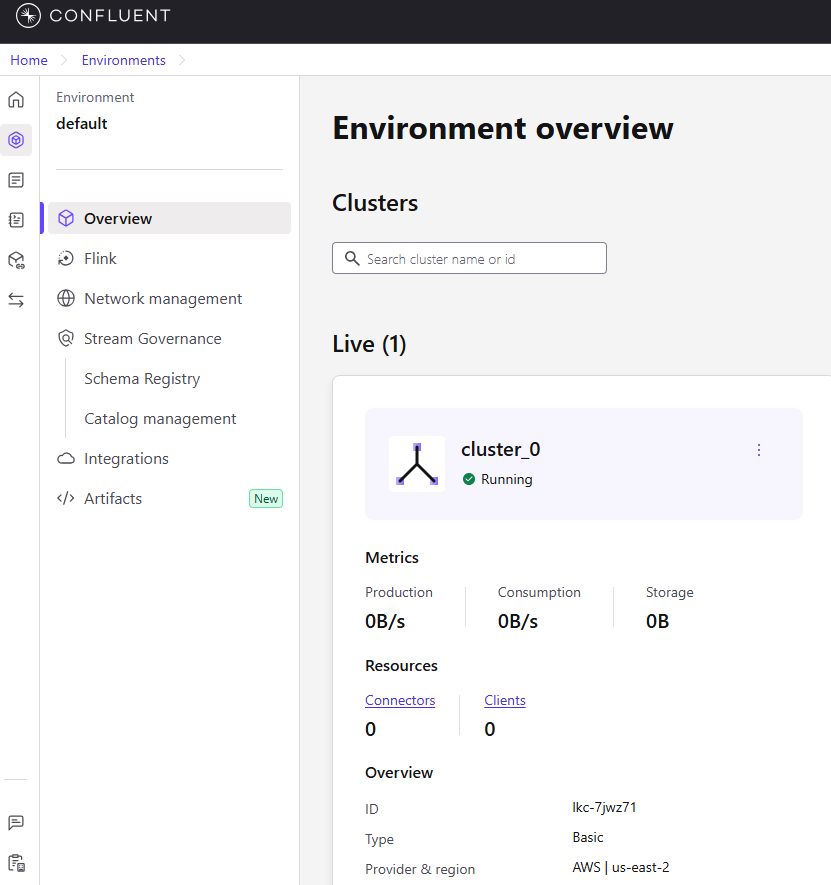
Task: Select the Environments cube icon in rail
Action: tap(16, 139)
